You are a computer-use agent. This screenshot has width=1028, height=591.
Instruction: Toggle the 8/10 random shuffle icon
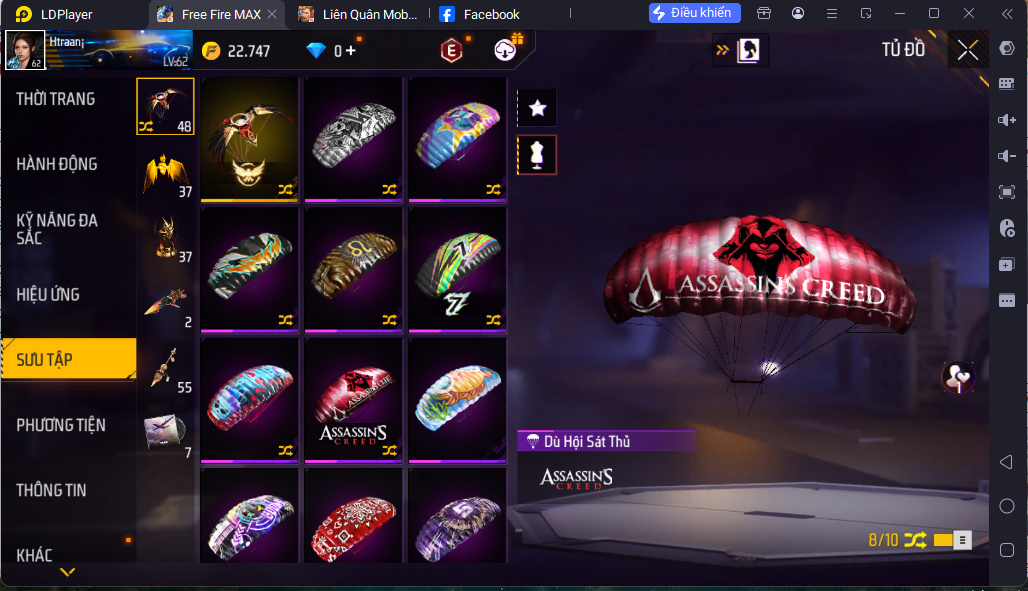[x=915, y=540]
